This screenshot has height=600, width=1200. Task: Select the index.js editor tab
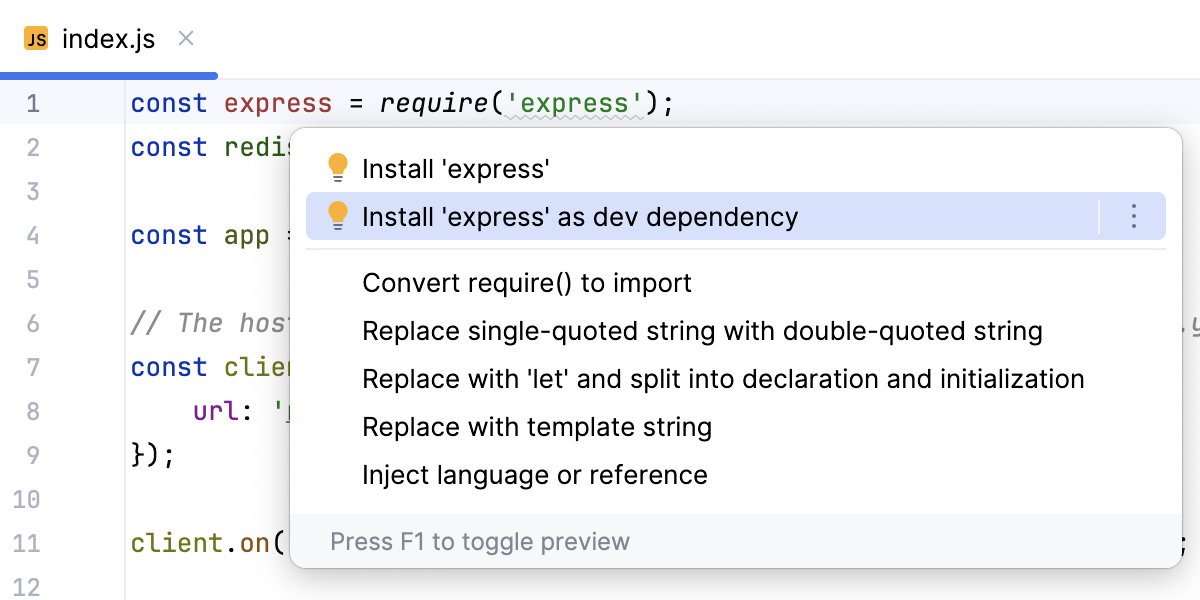tap(108, 39)
